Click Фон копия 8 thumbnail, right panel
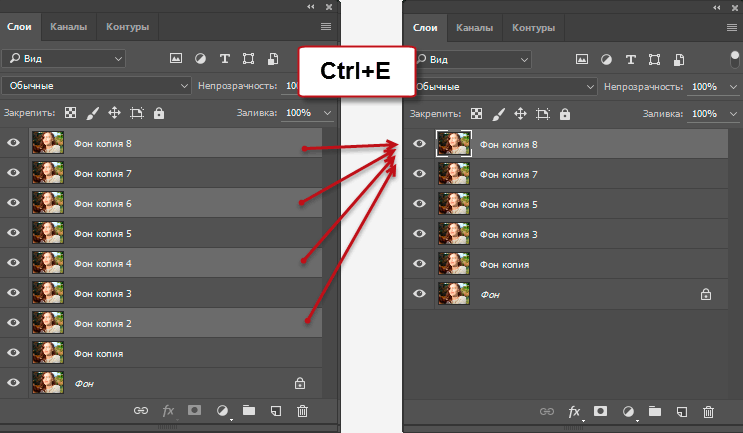 tap(453, 144)
